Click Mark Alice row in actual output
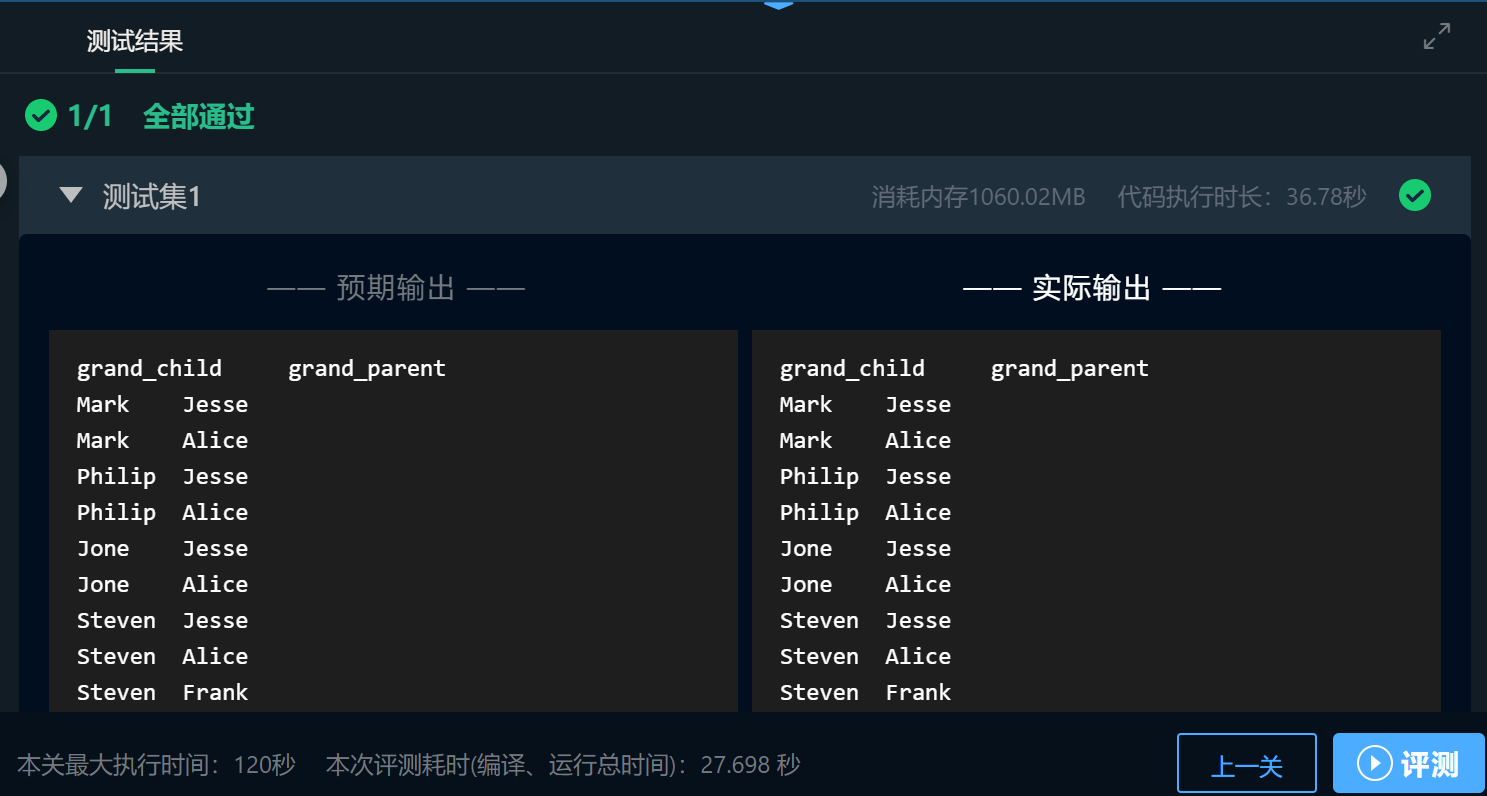 point(865,440)
